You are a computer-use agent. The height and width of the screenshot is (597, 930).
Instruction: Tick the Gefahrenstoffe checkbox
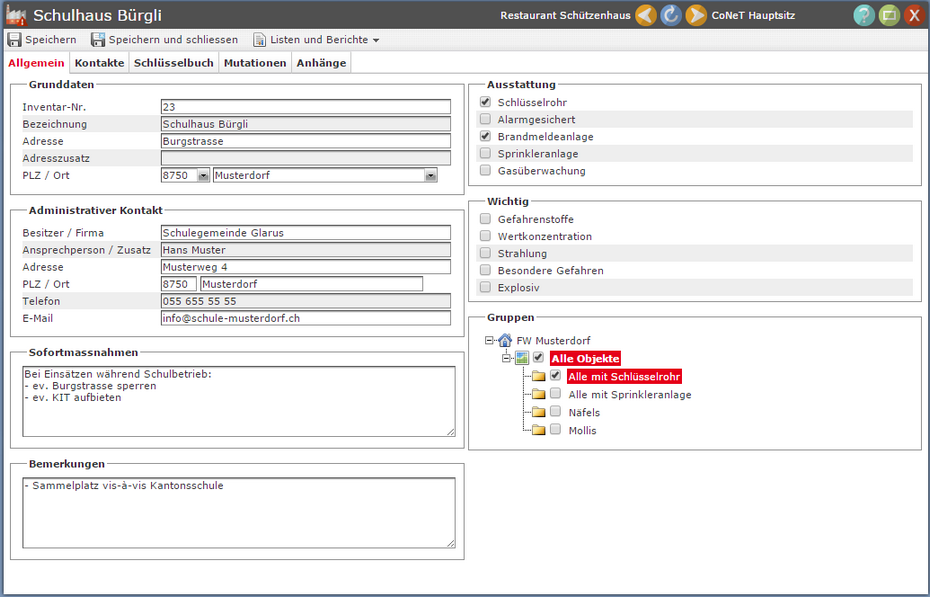pos(486,220)
